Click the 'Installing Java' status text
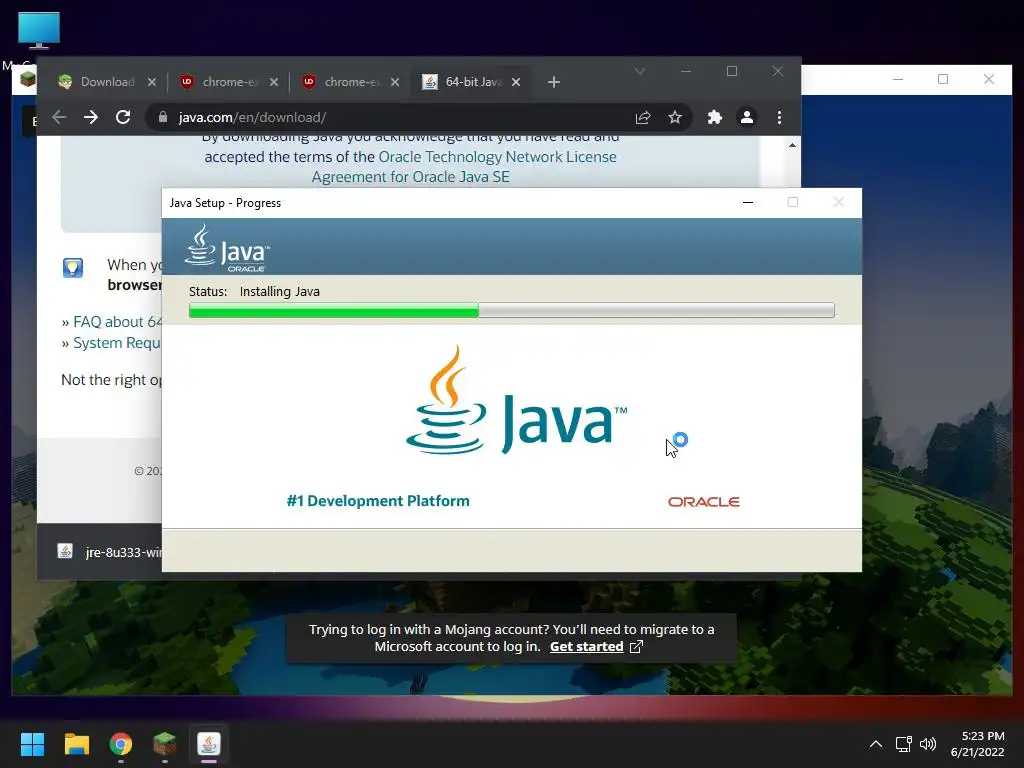The width and height of the screenshot is (1024, 768). [280, 292]
